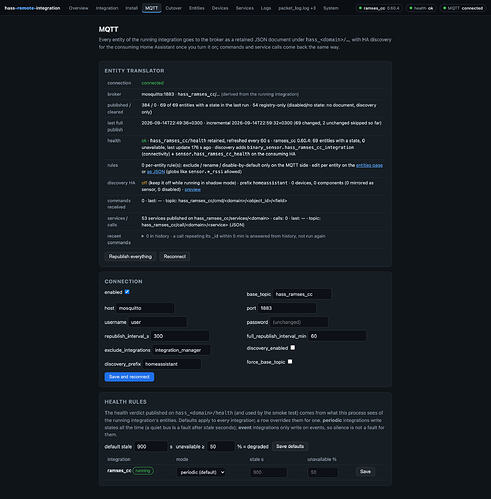The image size is (491, 499).
Task: Open the Integration tab
Action: click(107, 8)
